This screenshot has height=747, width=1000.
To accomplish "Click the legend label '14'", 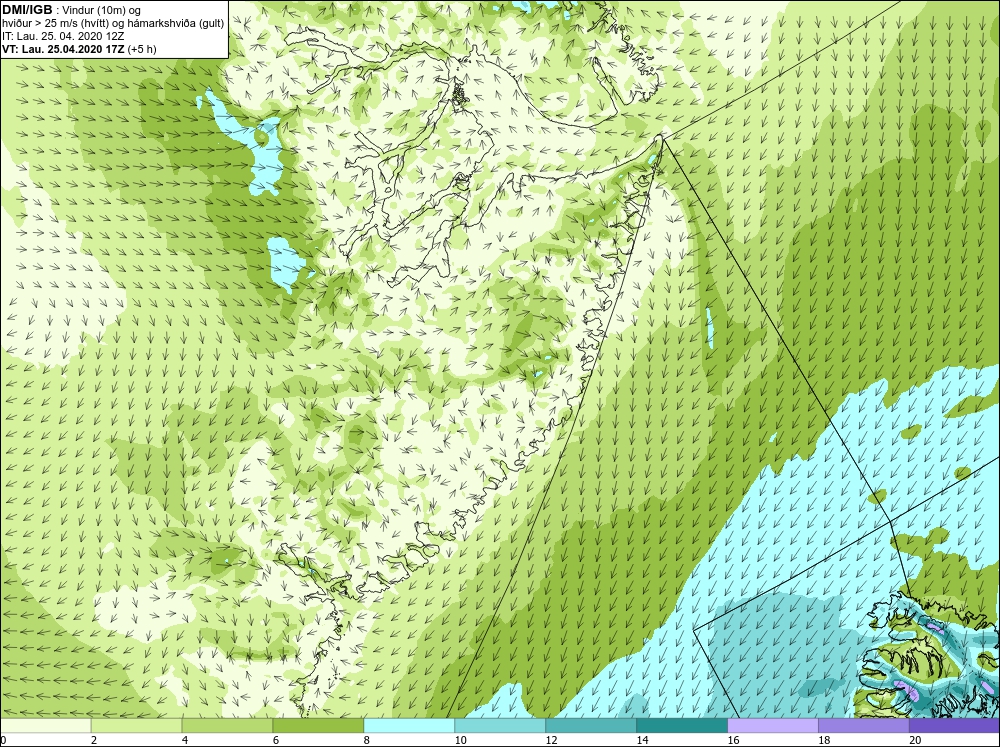I will click(642, 740).
